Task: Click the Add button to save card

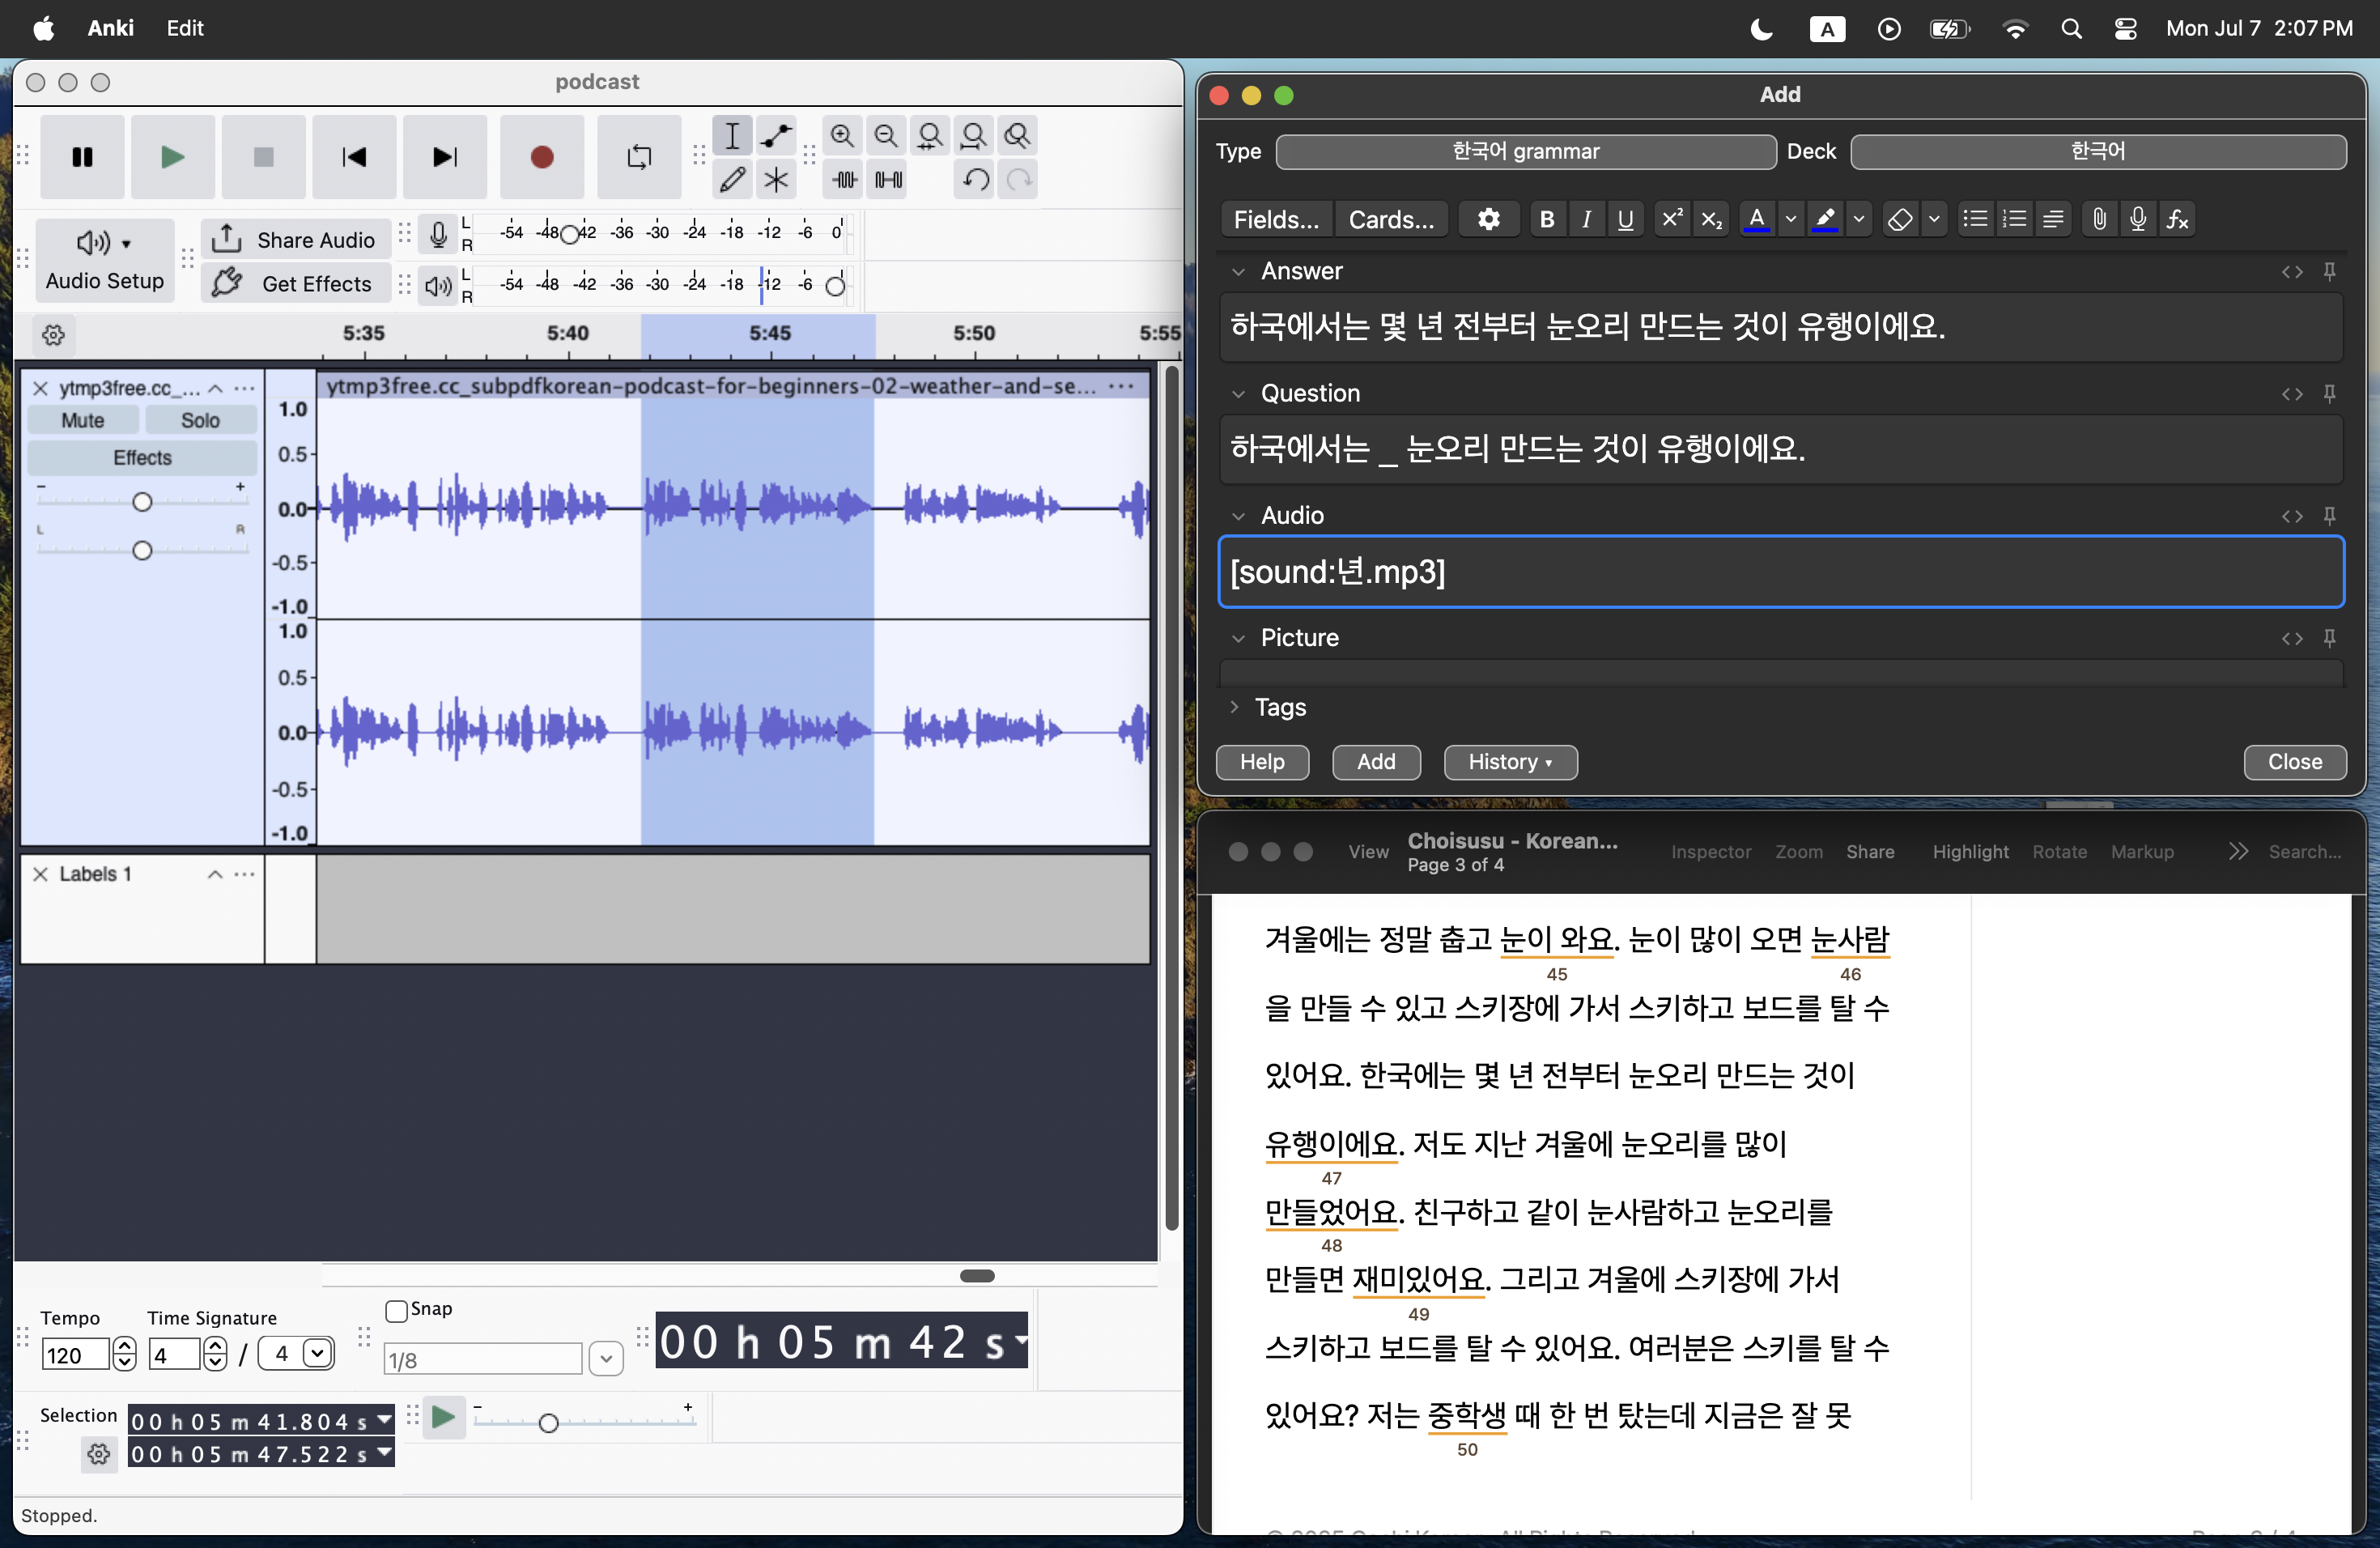Action: coord(1376,762)
